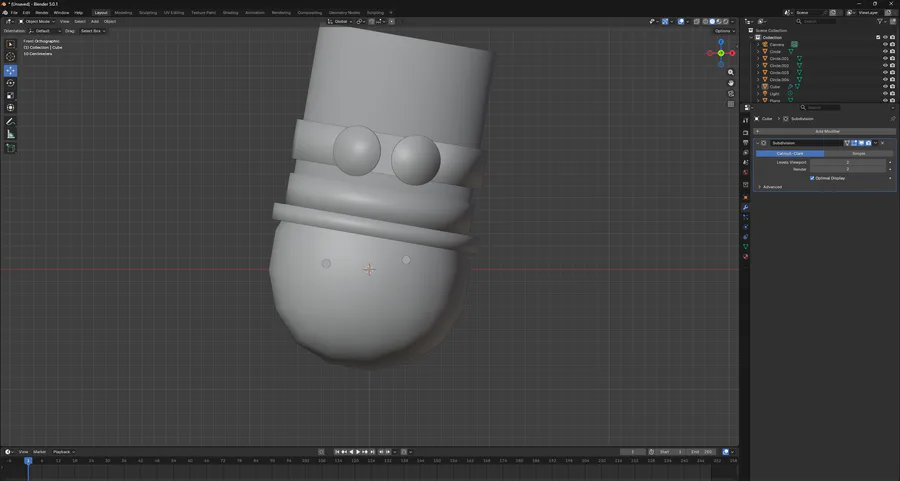The height and width of the screenshot is (481, 900).
Task: Open the Modifiers wrench properties tab
Action: [x=746, y=207]
